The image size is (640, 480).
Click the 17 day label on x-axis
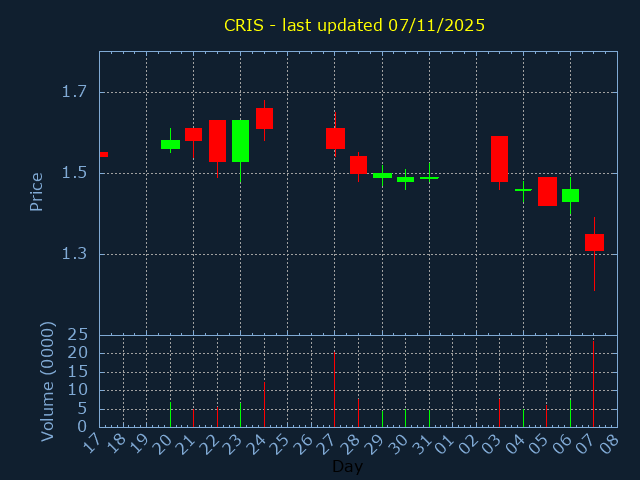(94, 442)
